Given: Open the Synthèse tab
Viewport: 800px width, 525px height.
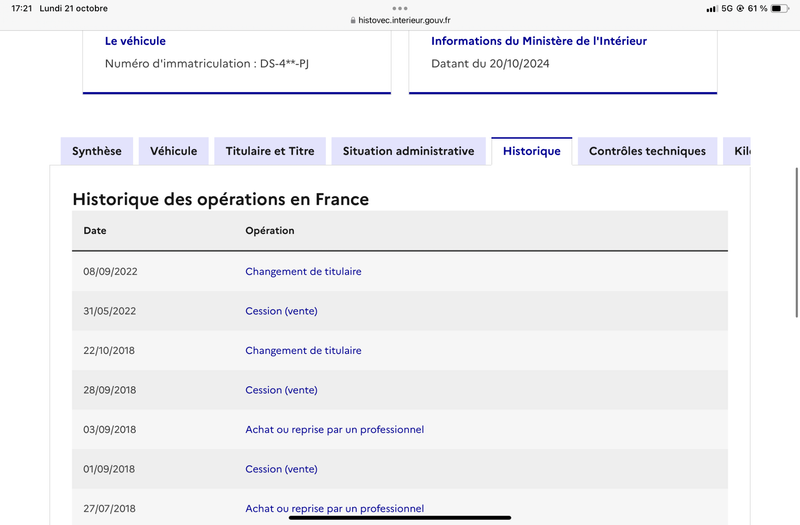Looking at the screenshot, I should tap(96, 151).
